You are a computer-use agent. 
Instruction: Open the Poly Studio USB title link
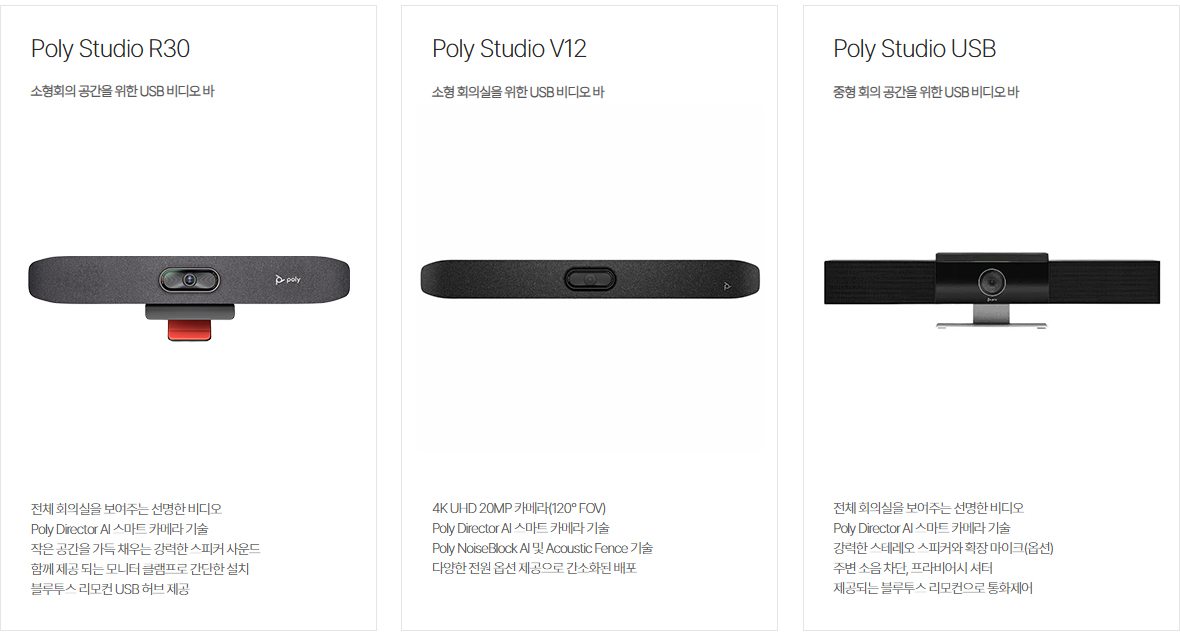click(x=914, y=49)
